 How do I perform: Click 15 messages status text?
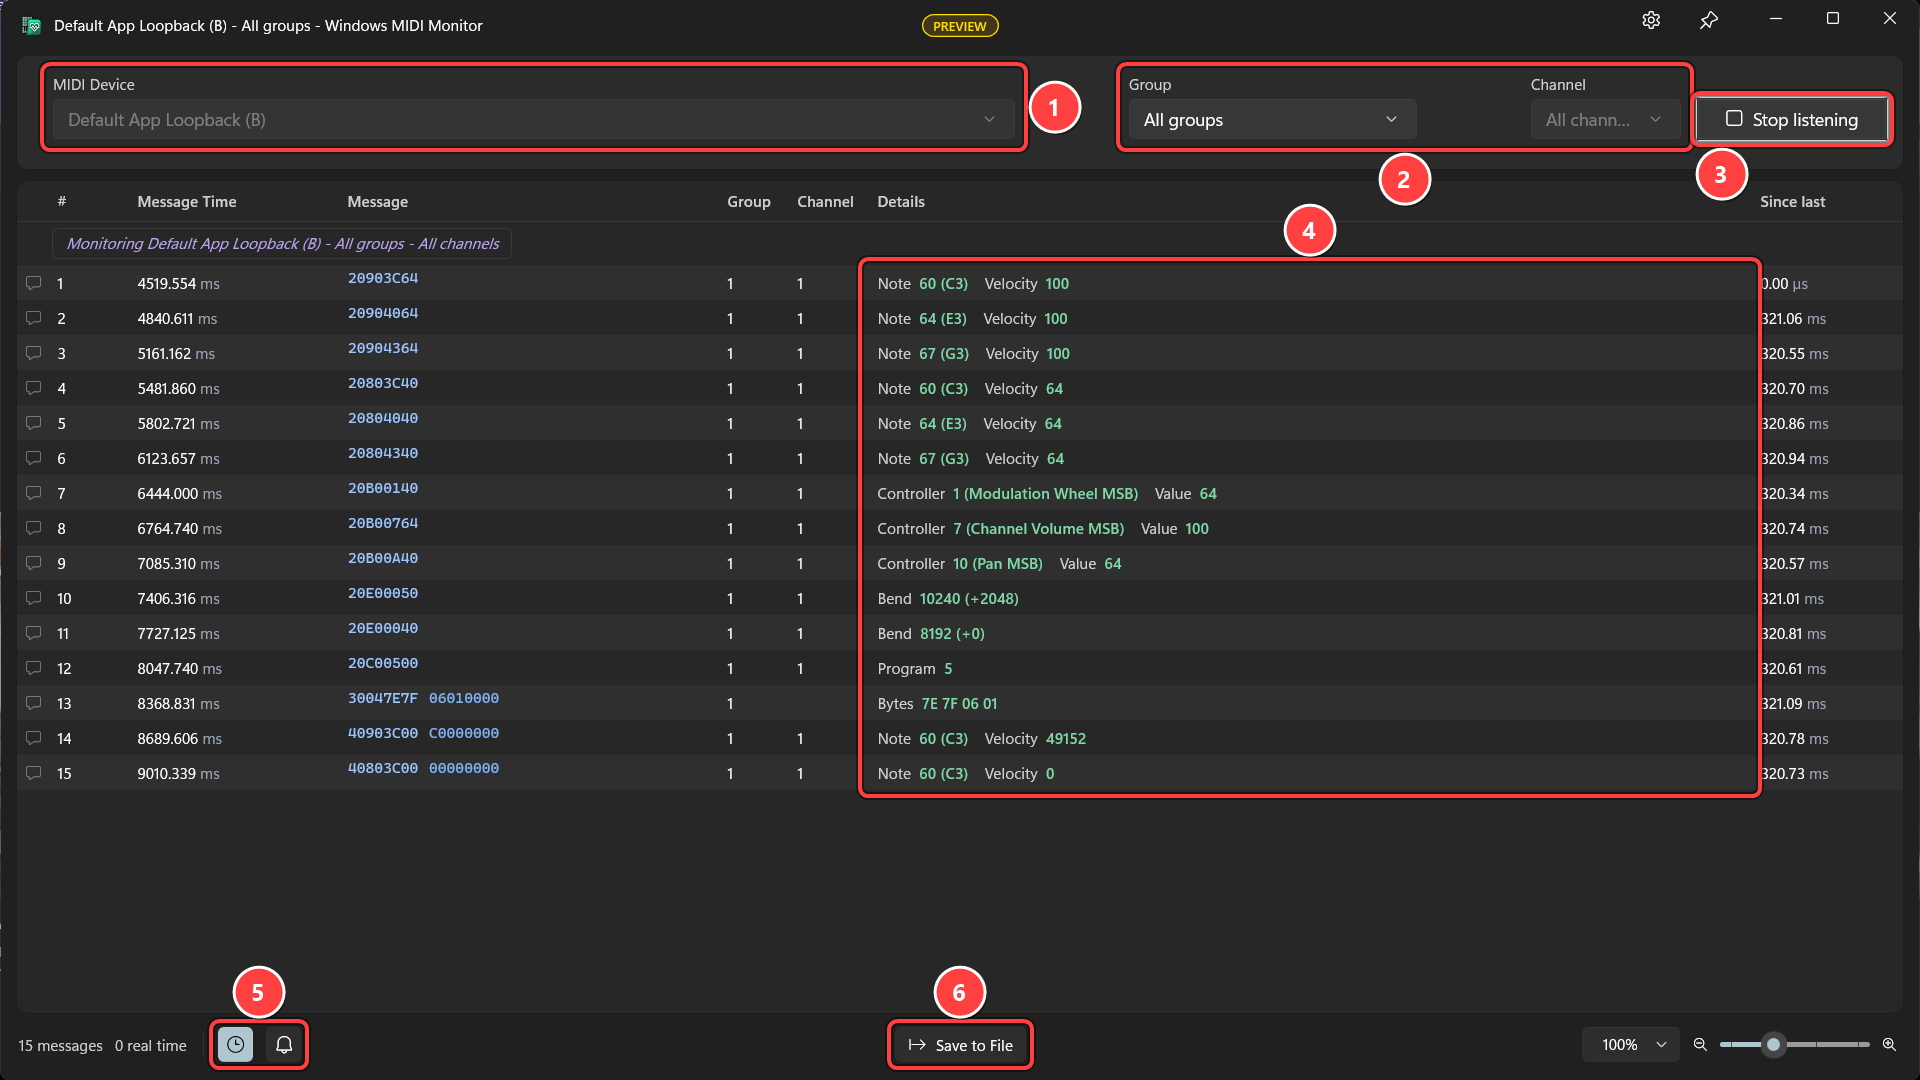coord(60,1046)
